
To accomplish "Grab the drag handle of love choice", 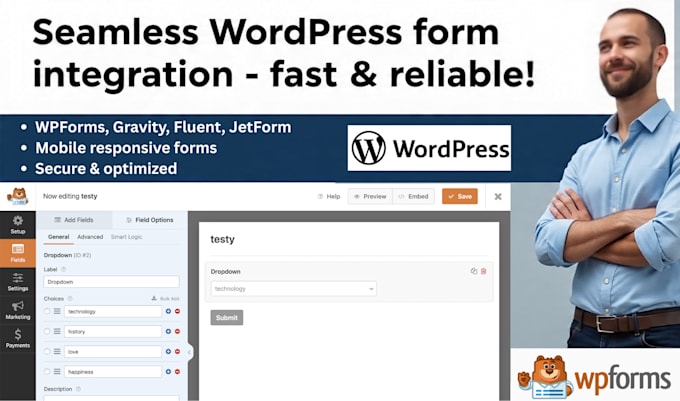I will click(57, 352).
